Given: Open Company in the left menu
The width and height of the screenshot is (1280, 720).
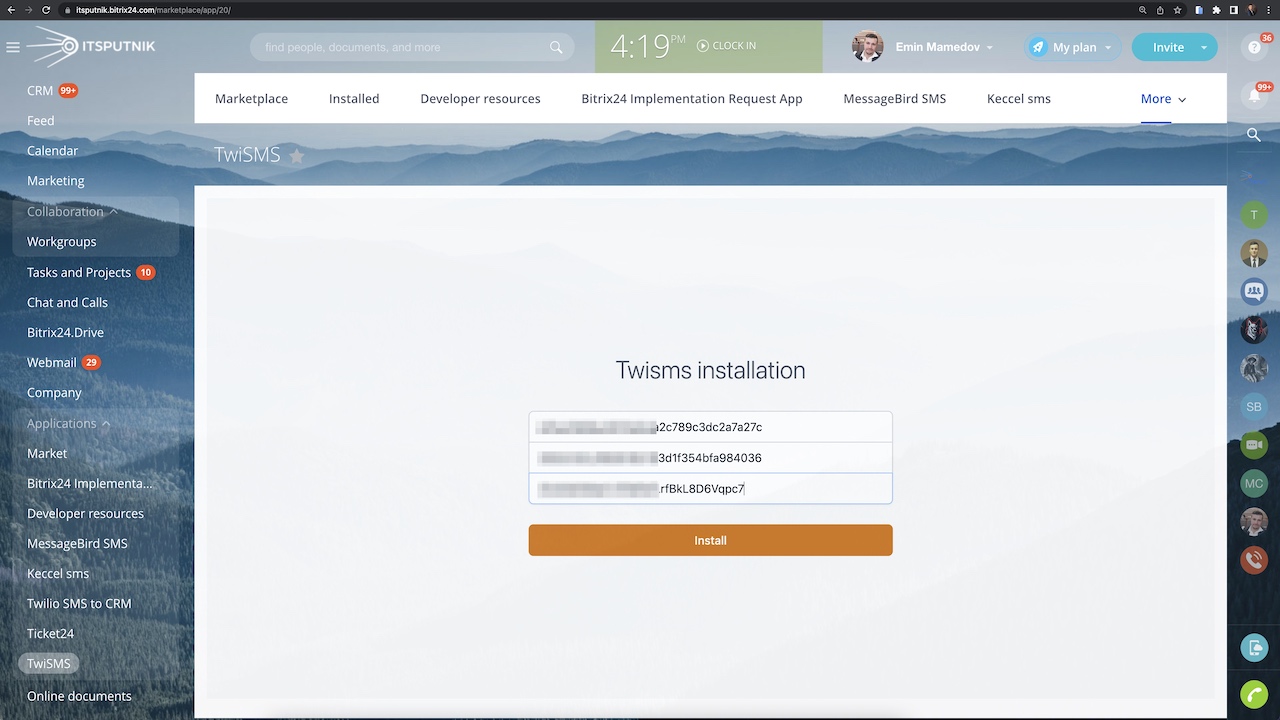Looking at the screenshot, I should pos(54,393).
